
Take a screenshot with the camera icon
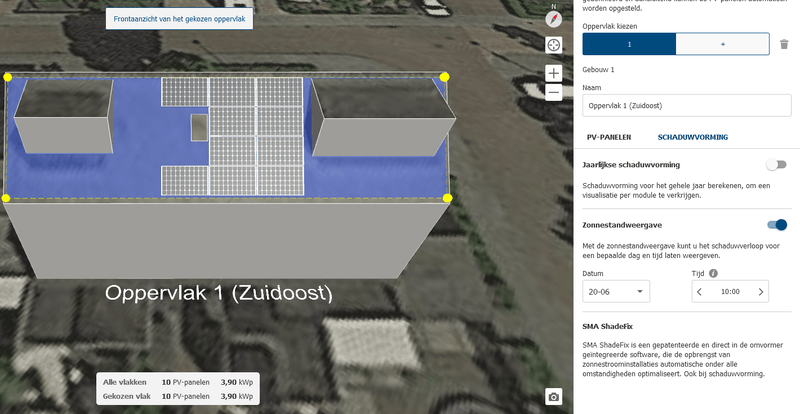pyautogui.click(x=554, y=397)
